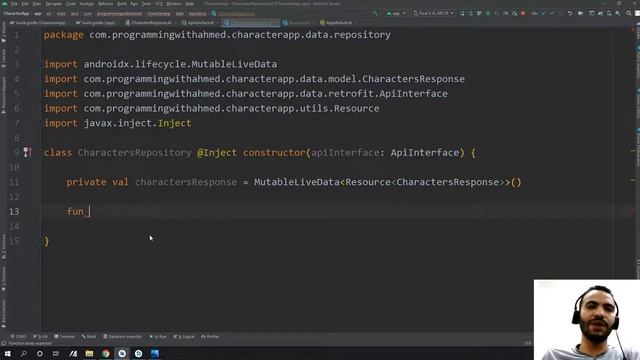Open the 'app' run configuration dropdown
The height and width of the screenshot is (360, 640).
[x=396, y=13]
